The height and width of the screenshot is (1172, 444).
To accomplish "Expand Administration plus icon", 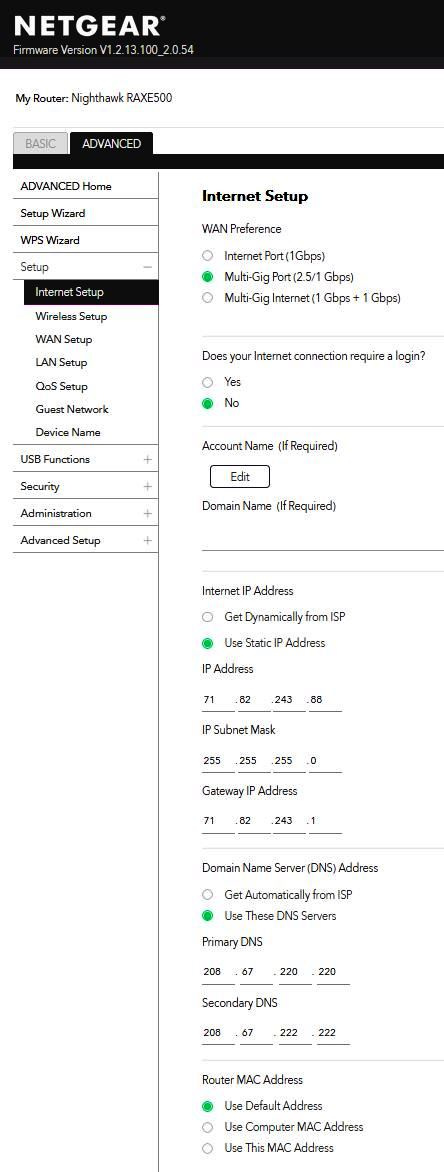I will 147,513.
